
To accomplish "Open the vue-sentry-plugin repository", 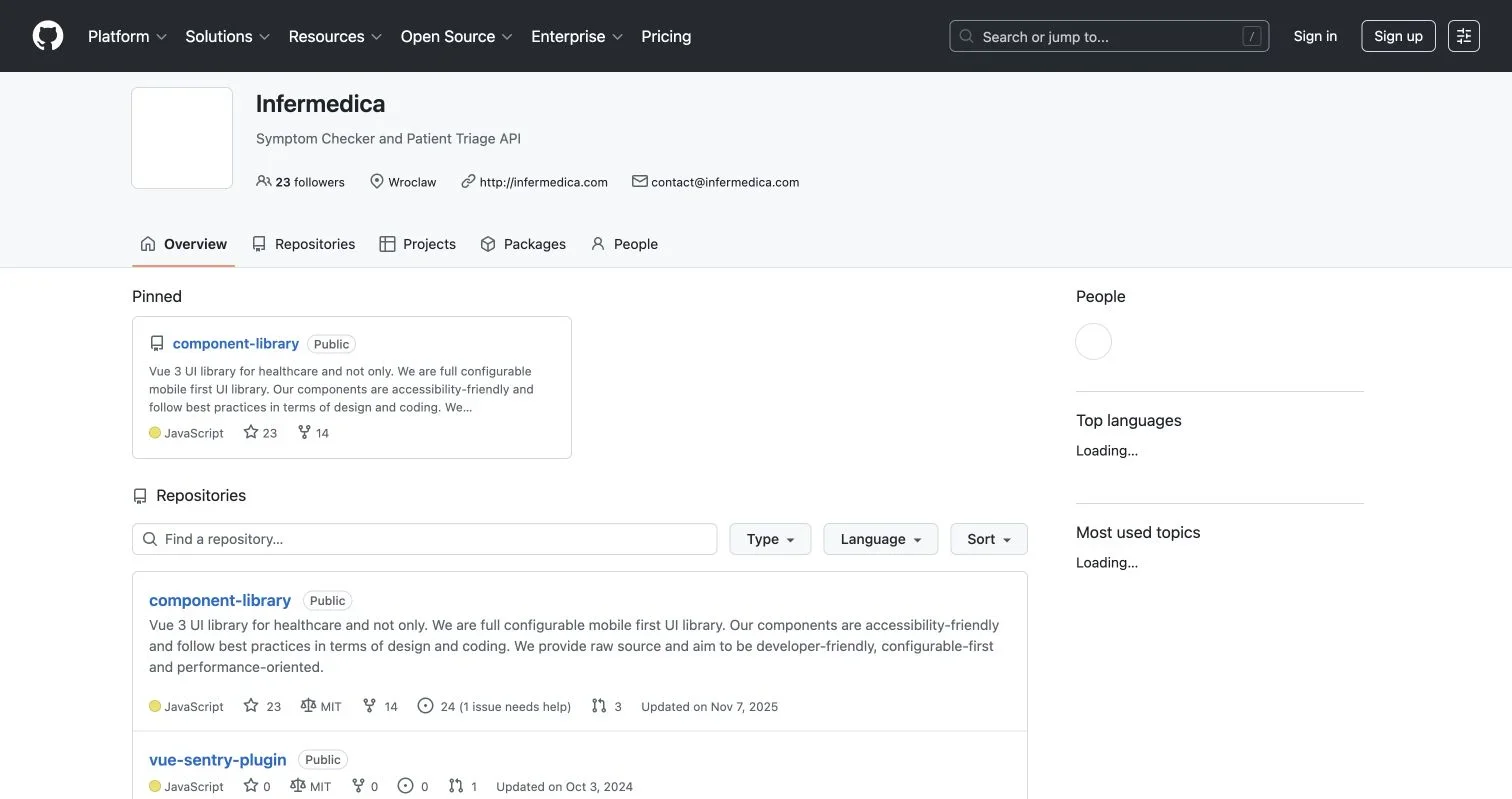I will [218, 759].
